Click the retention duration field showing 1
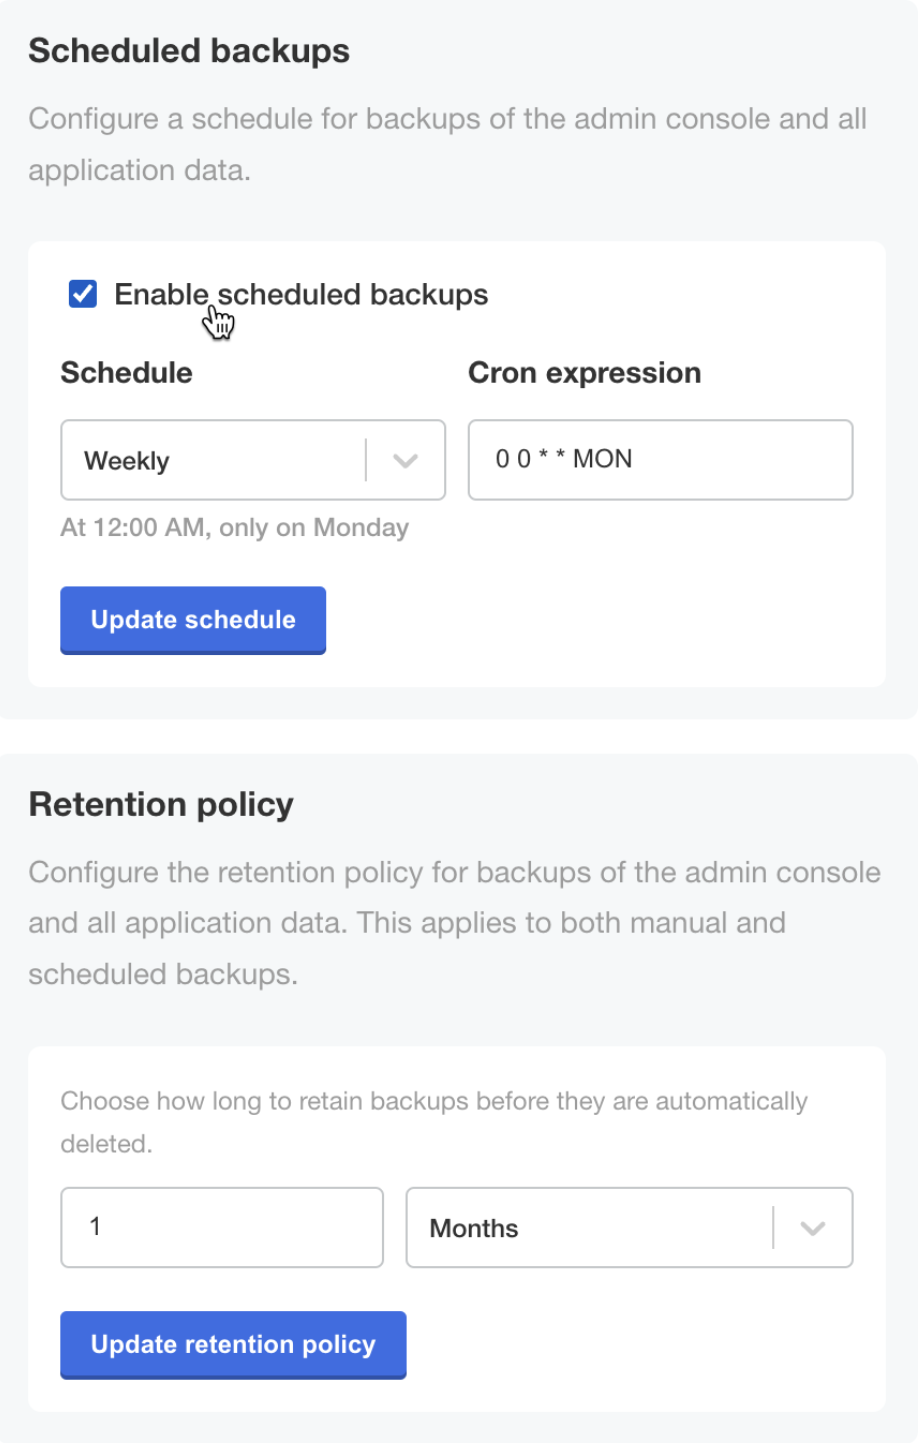The image size is (920, 1444). [x=221, y=1228]
